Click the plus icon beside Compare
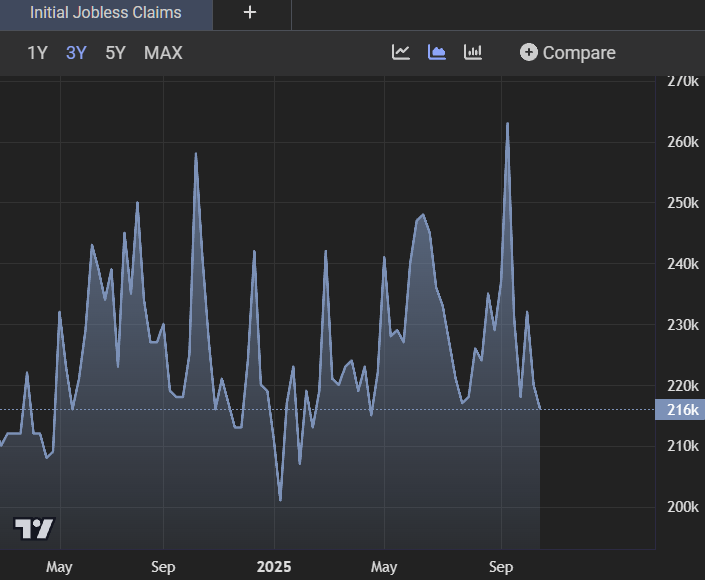Screen dimensions: 705x580 529,52
